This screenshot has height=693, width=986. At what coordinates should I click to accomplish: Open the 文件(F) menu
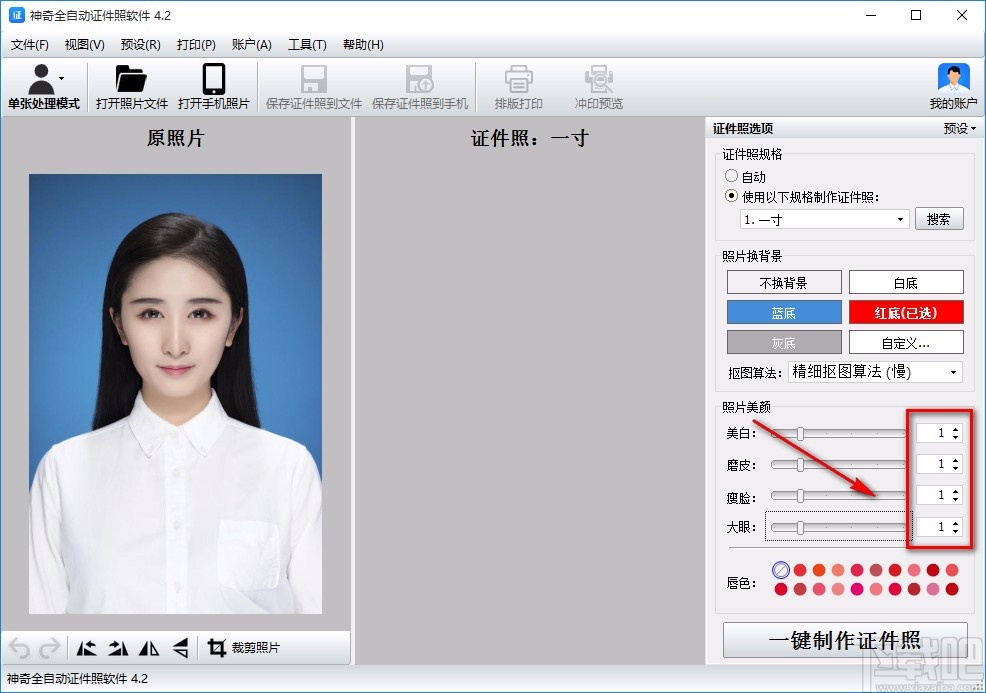pyautogui.click(x=30, y=45)
